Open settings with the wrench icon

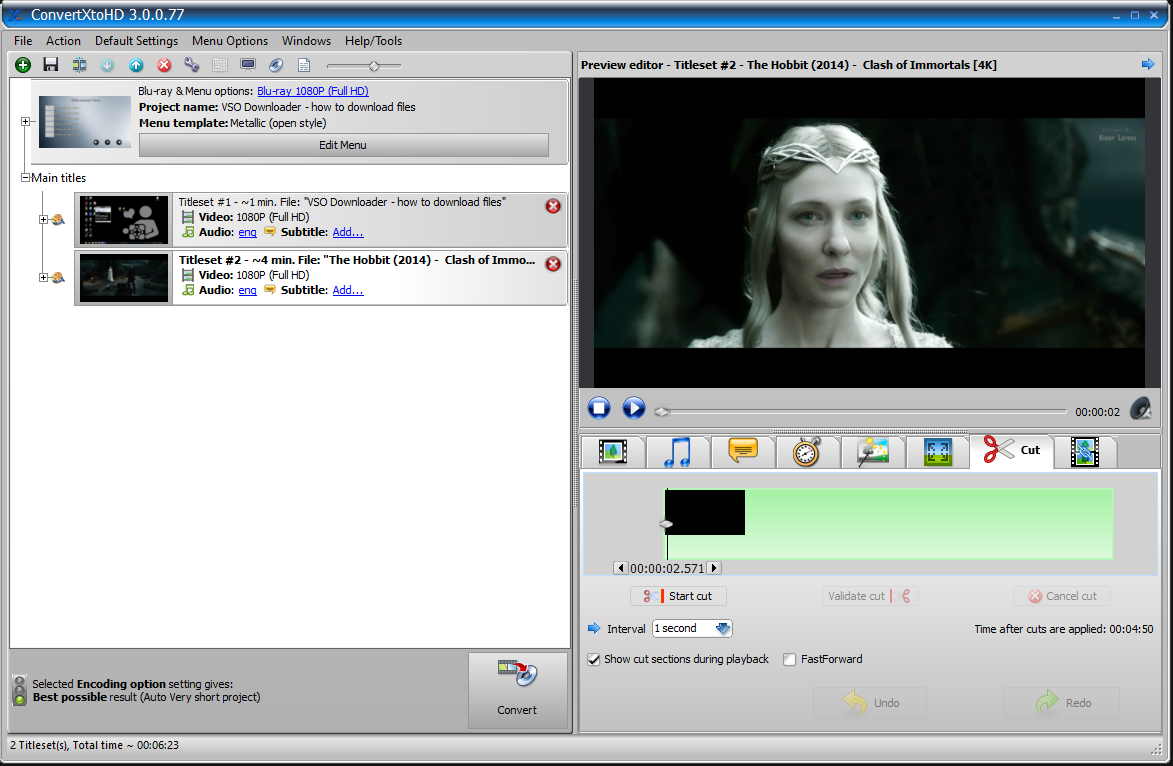click(x=192, y=65)
